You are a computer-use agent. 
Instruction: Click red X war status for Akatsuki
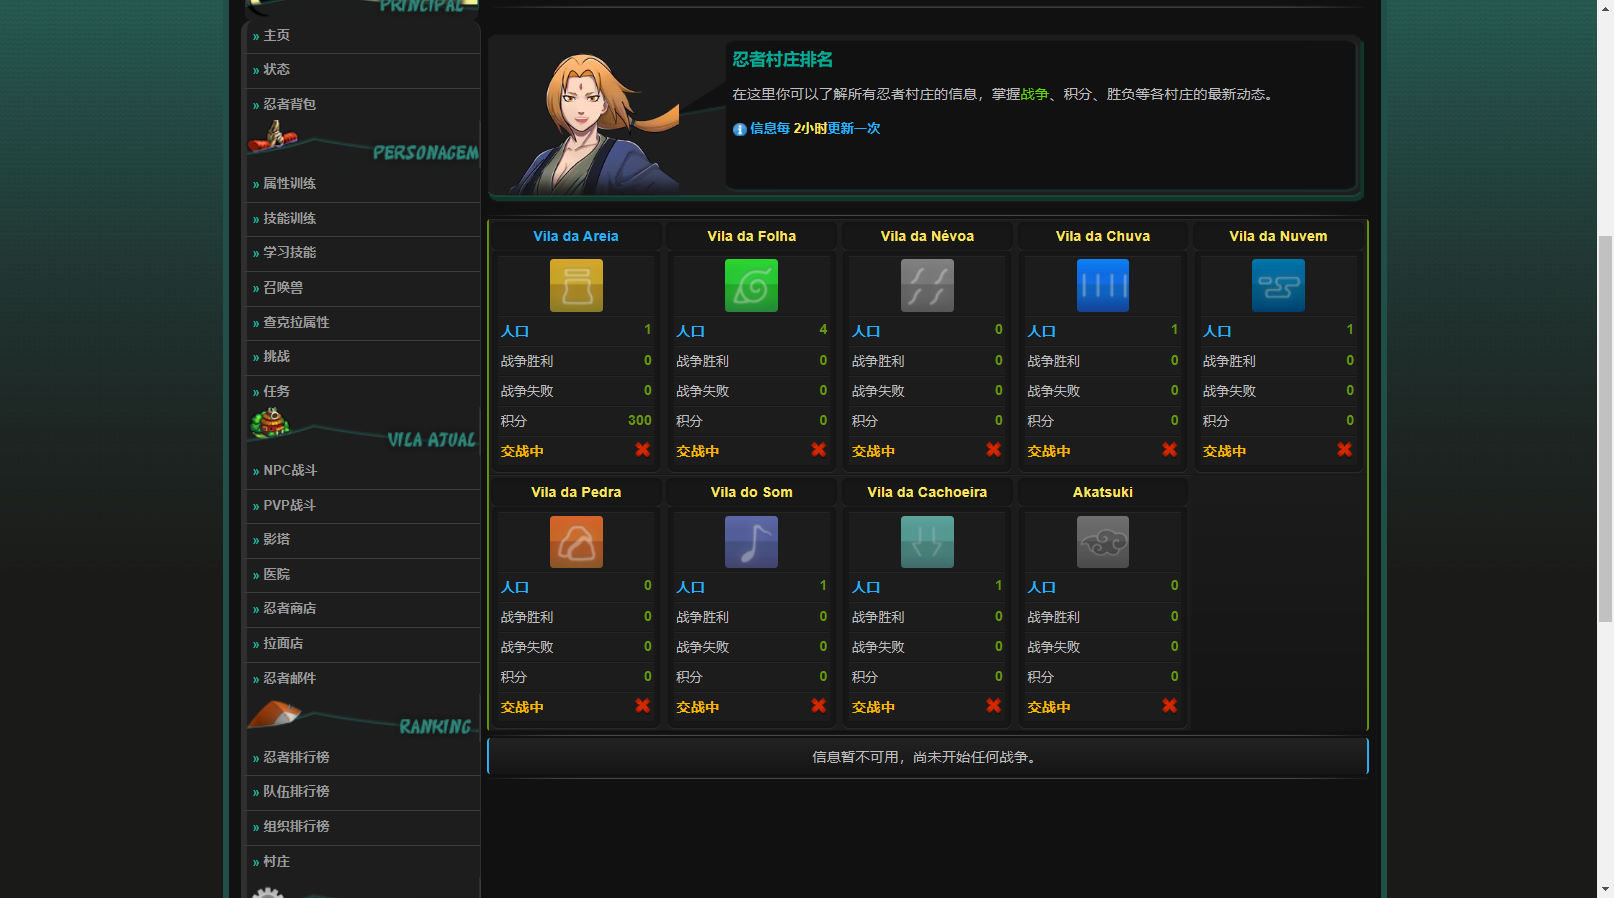(x=1169, y=706)
